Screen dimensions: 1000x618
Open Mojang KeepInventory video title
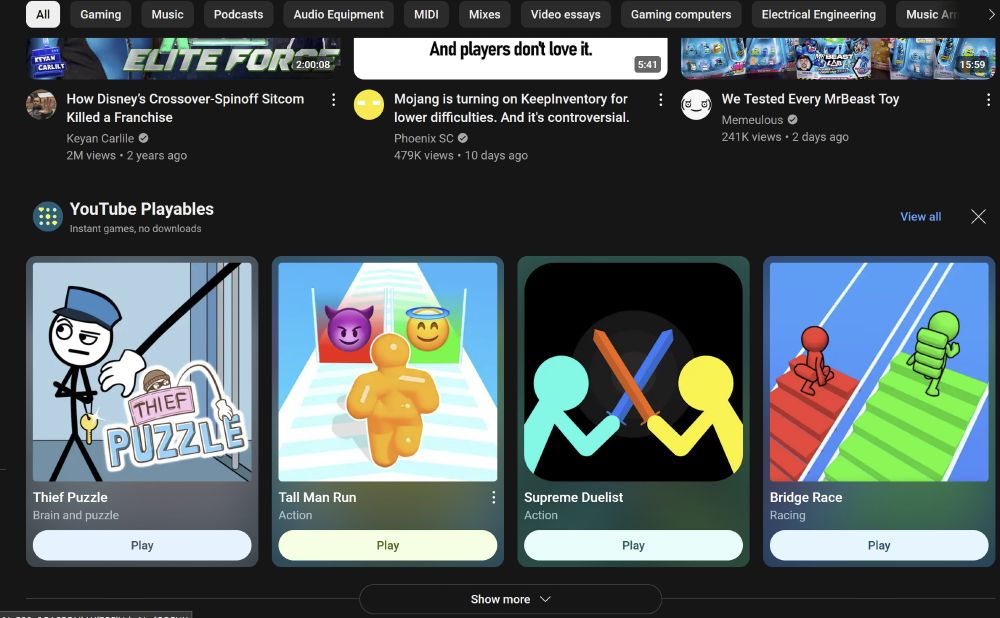point(511,108)
